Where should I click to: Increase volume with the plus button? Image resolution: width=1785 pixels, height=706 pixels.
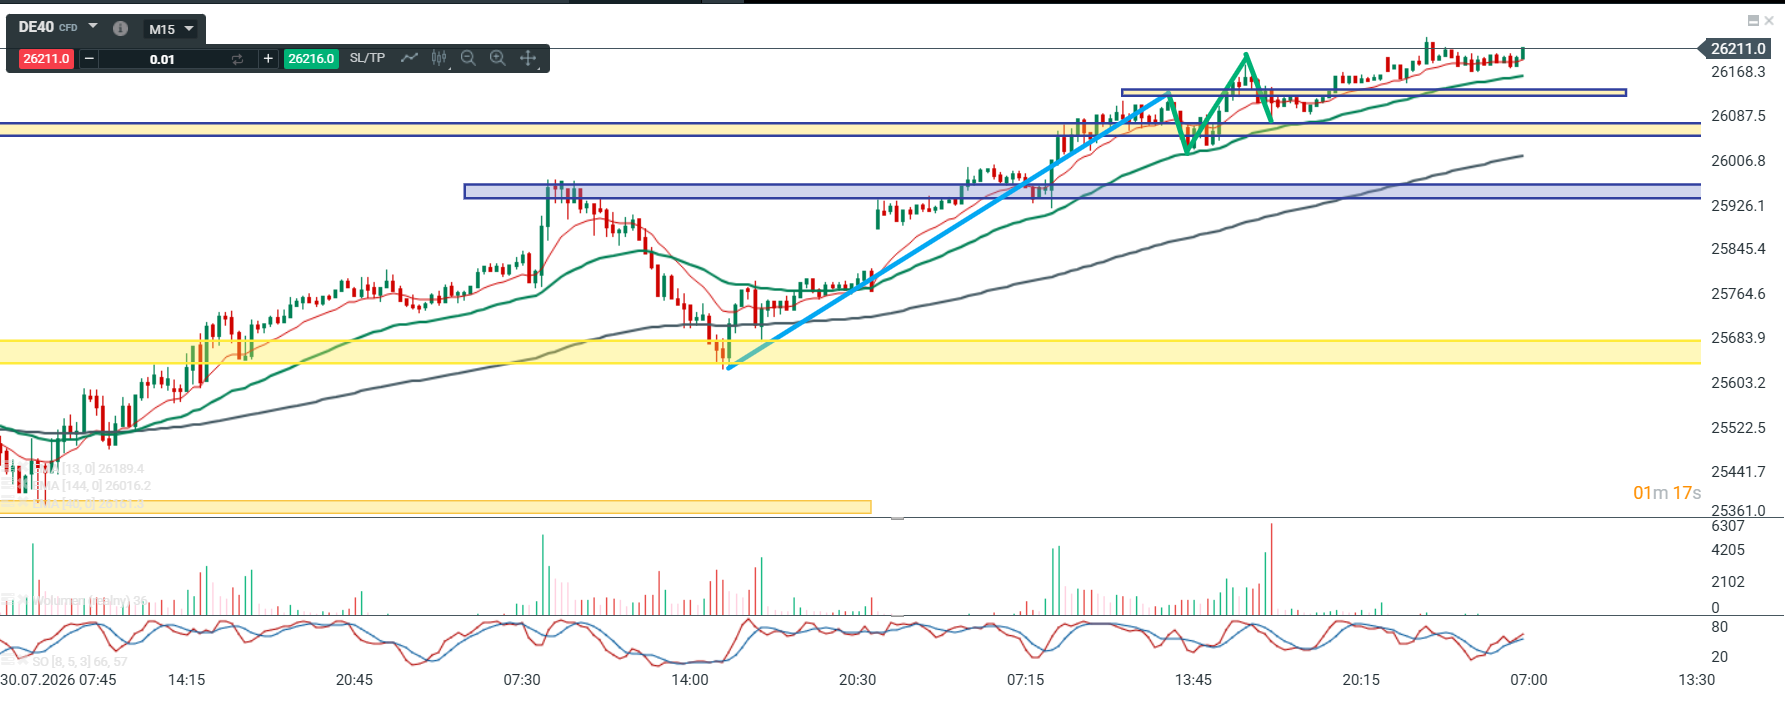coord(268,59)
